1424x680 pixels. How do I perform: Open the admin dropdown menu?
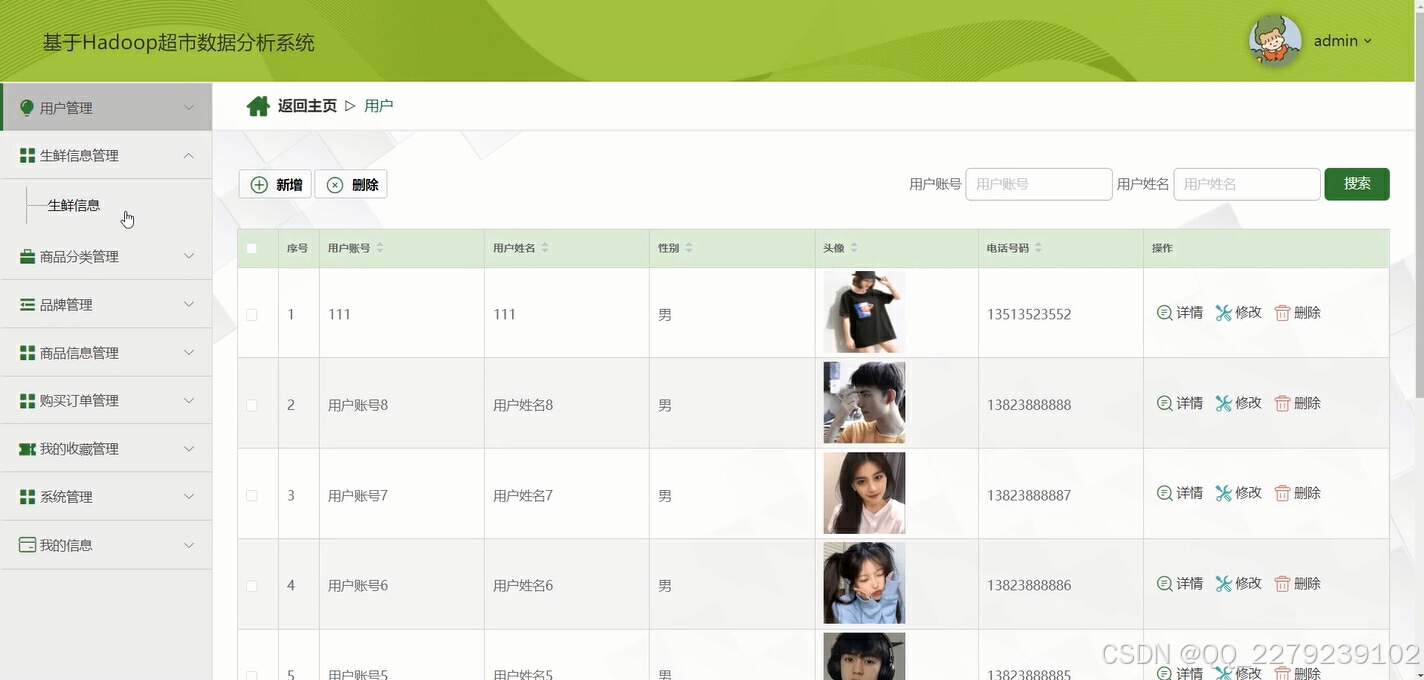click(1343, 41)
